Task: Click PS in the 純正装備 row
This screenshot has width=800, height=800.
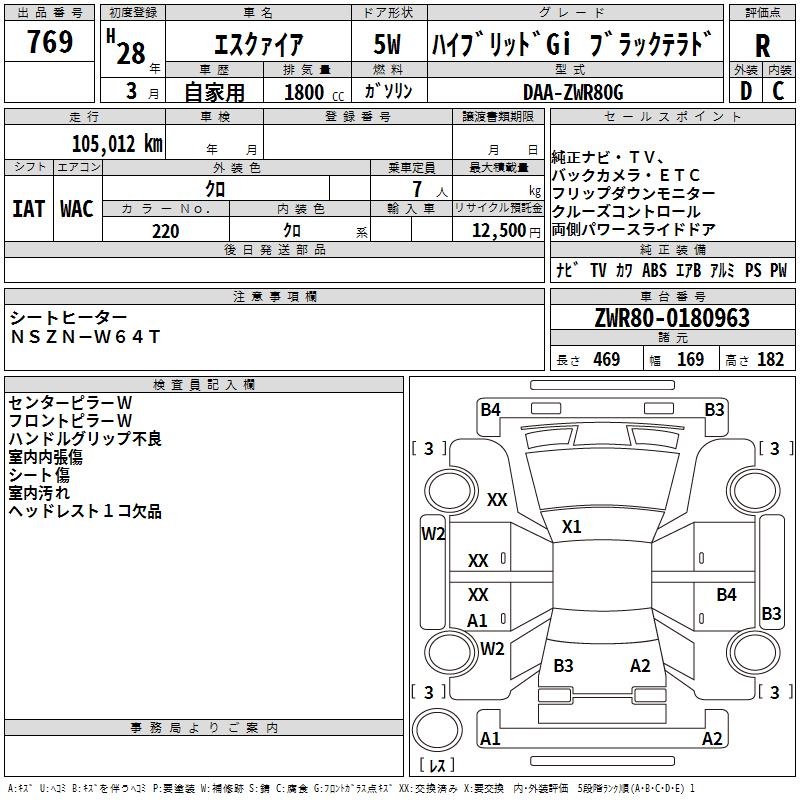Action: [753, 270]
